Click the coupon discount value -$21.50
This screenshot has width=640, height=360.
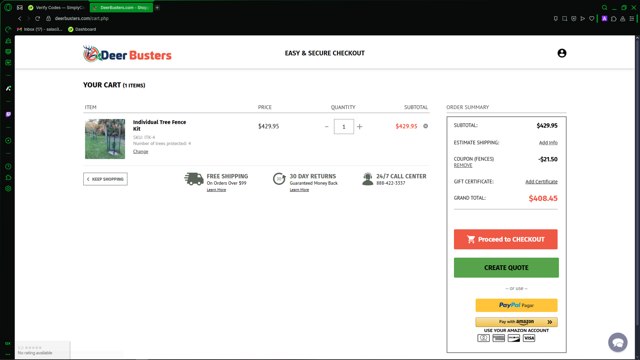coord(548,159)
